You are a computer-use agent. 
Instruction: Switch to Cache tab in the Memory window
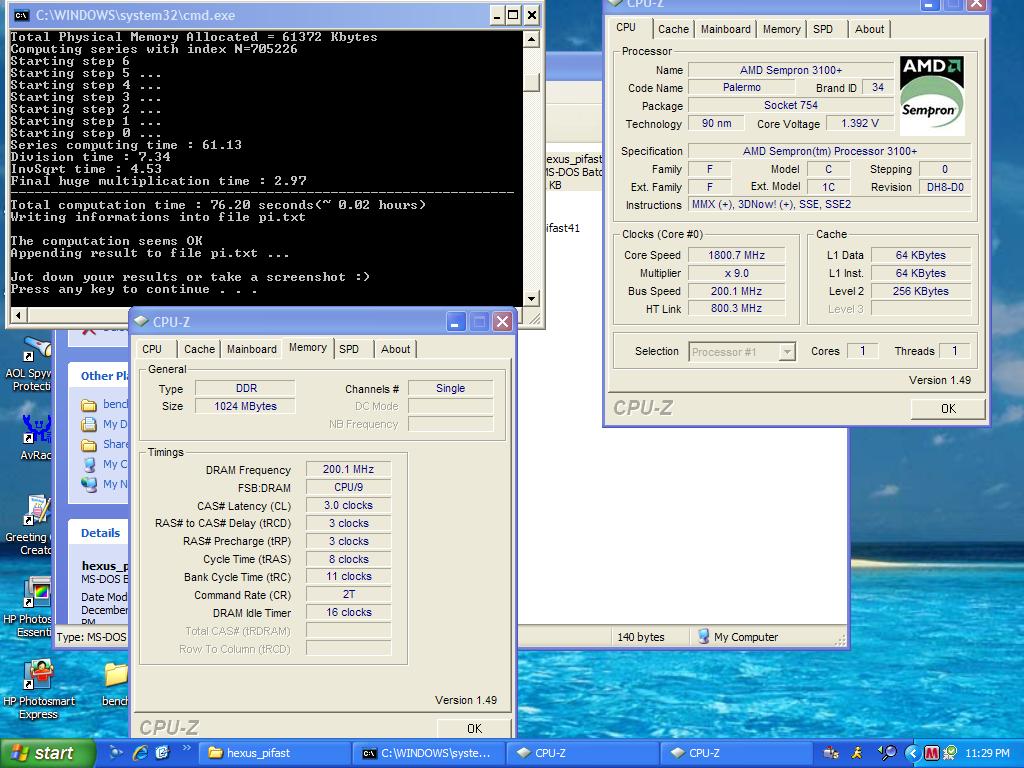point(199,349)
